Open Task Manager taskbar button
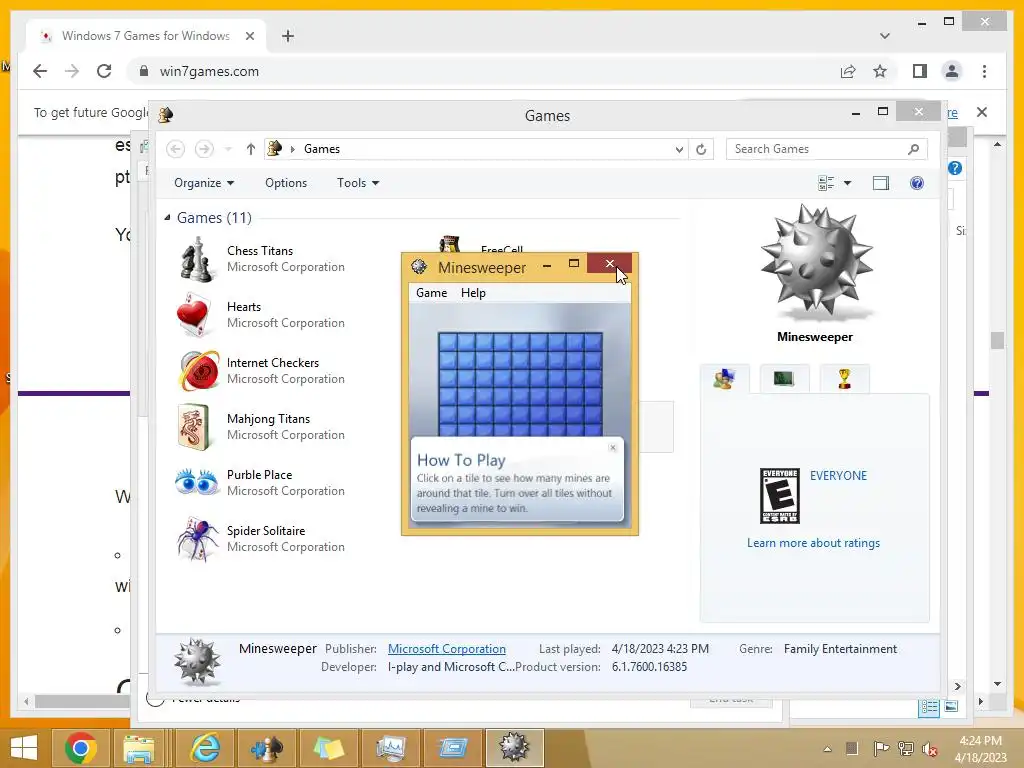 pyautogui.click(x=391, y=748)
